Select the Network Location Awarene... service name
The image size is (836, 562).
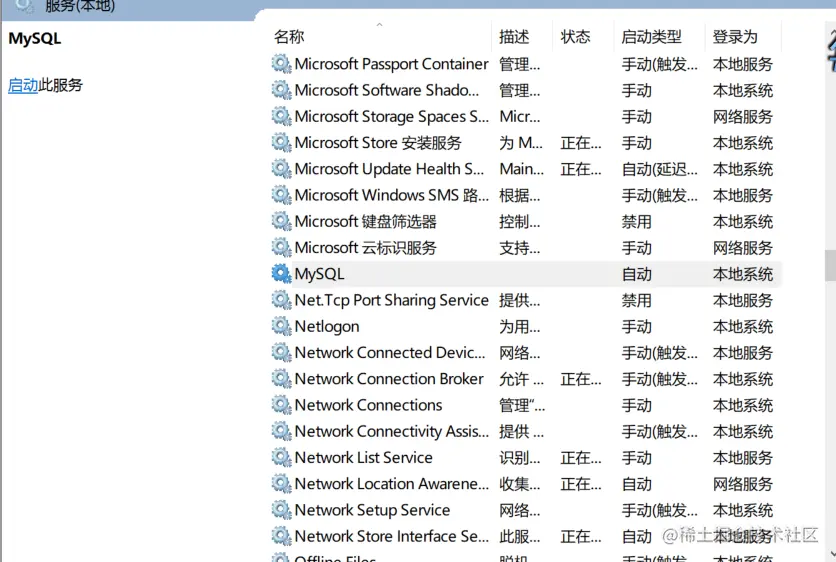(391, 484)
